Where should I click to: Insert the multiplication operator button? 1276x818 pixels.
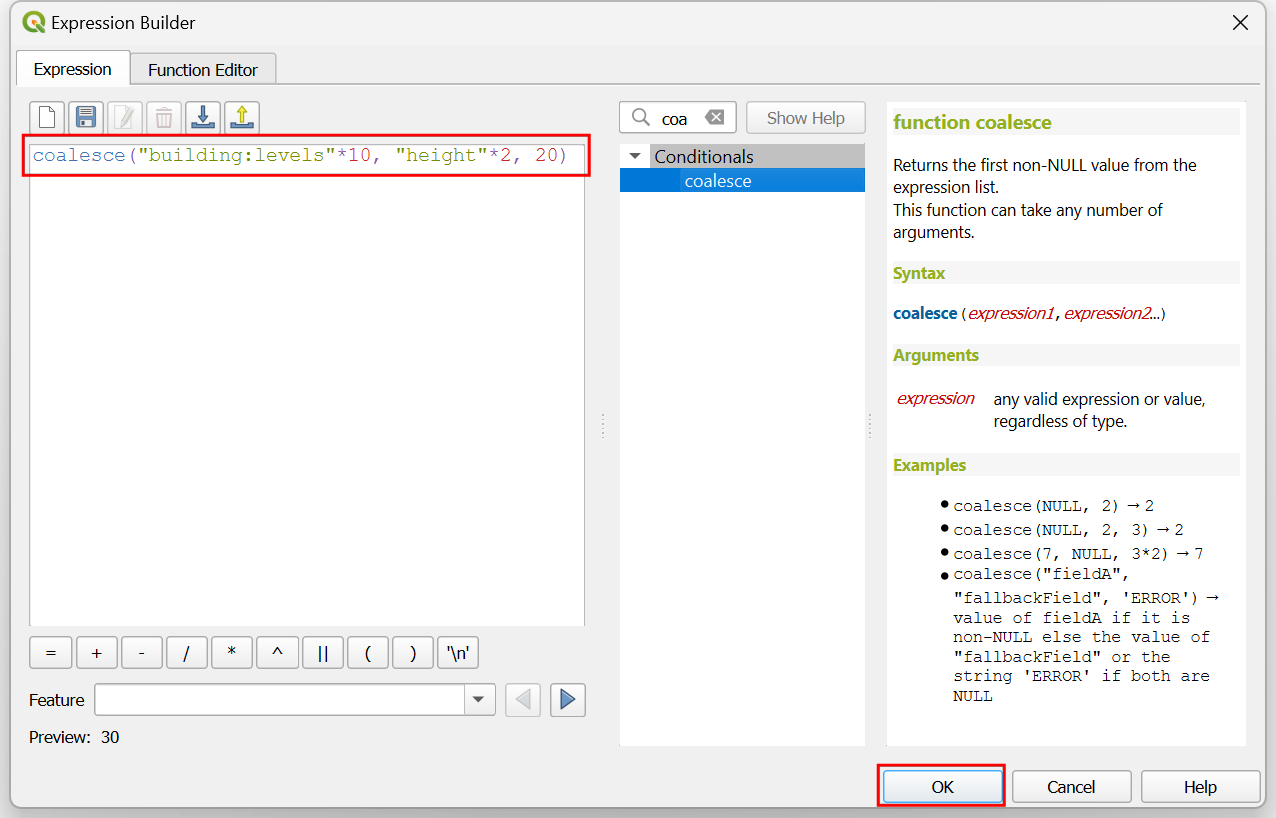point(232,653)
